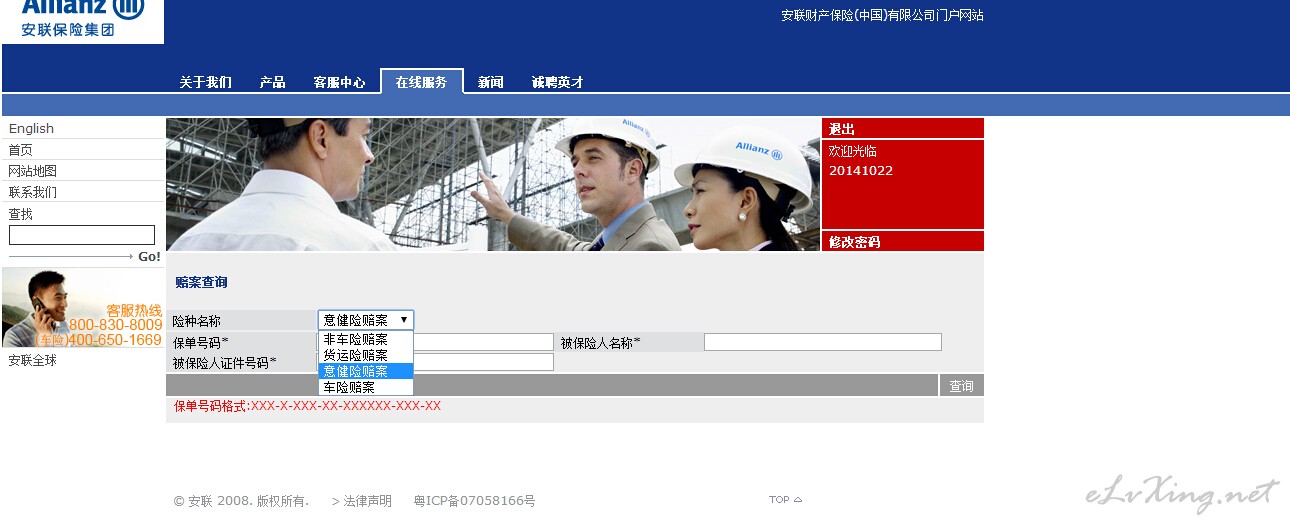Click the Go! search button
Image resolution: width=1290 pixels, height=527 pixels.
click(x=149, y=257)
